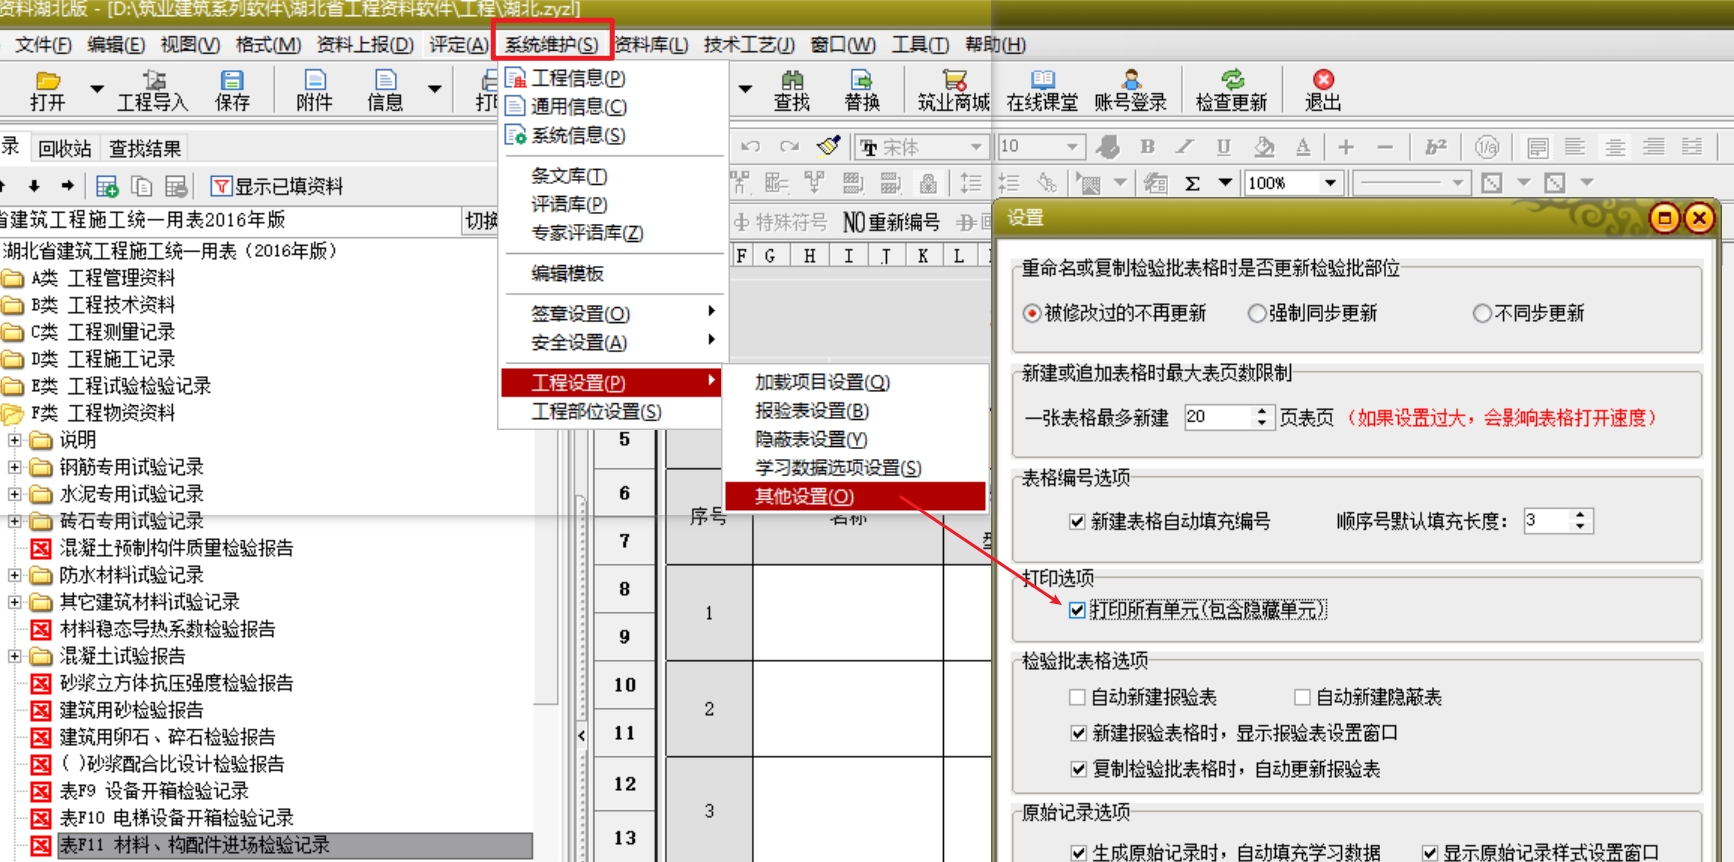Image resolution: width=1734 pixels, height=862 pixels.
Task: Click the 查找 binoculars icon
Action: tap(792, 81)
